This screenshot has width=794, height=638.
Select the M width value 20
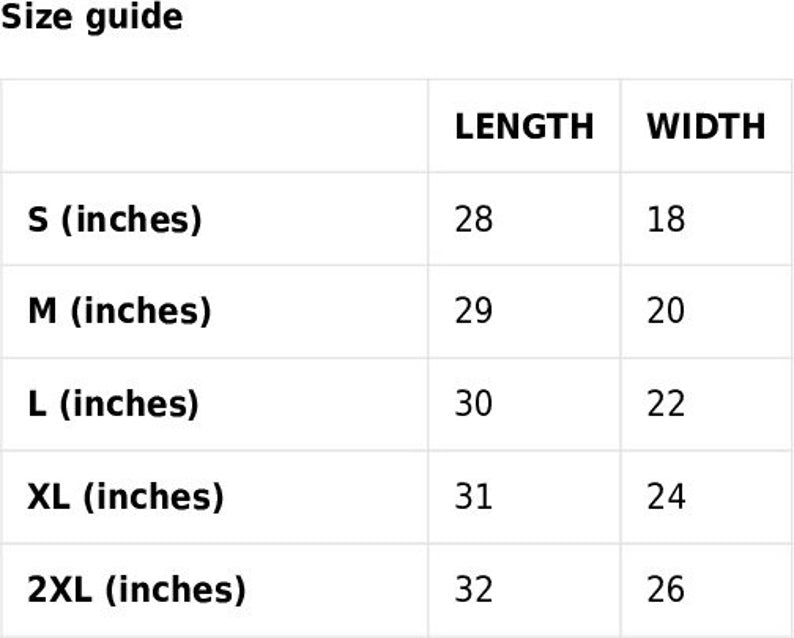coord(666,311)
